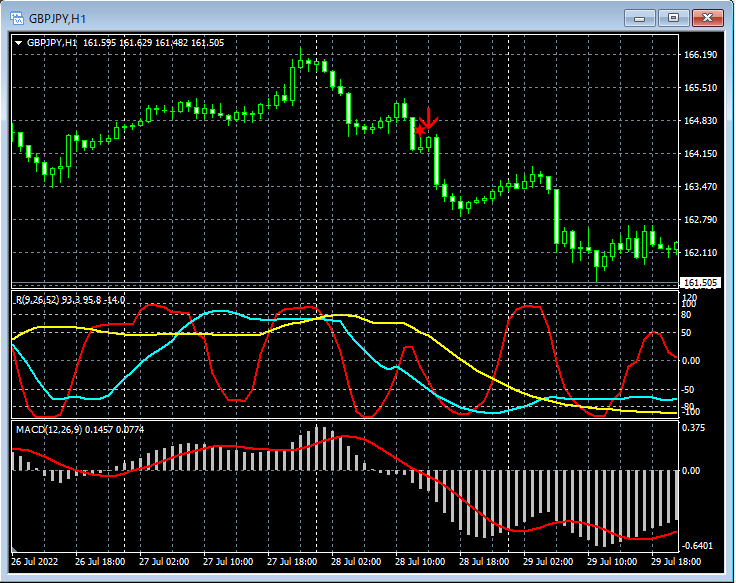This screenshot has width=736, height=583.
Task: Click the 27 Jul 18:00 time label
Action: tap(292, 562)
